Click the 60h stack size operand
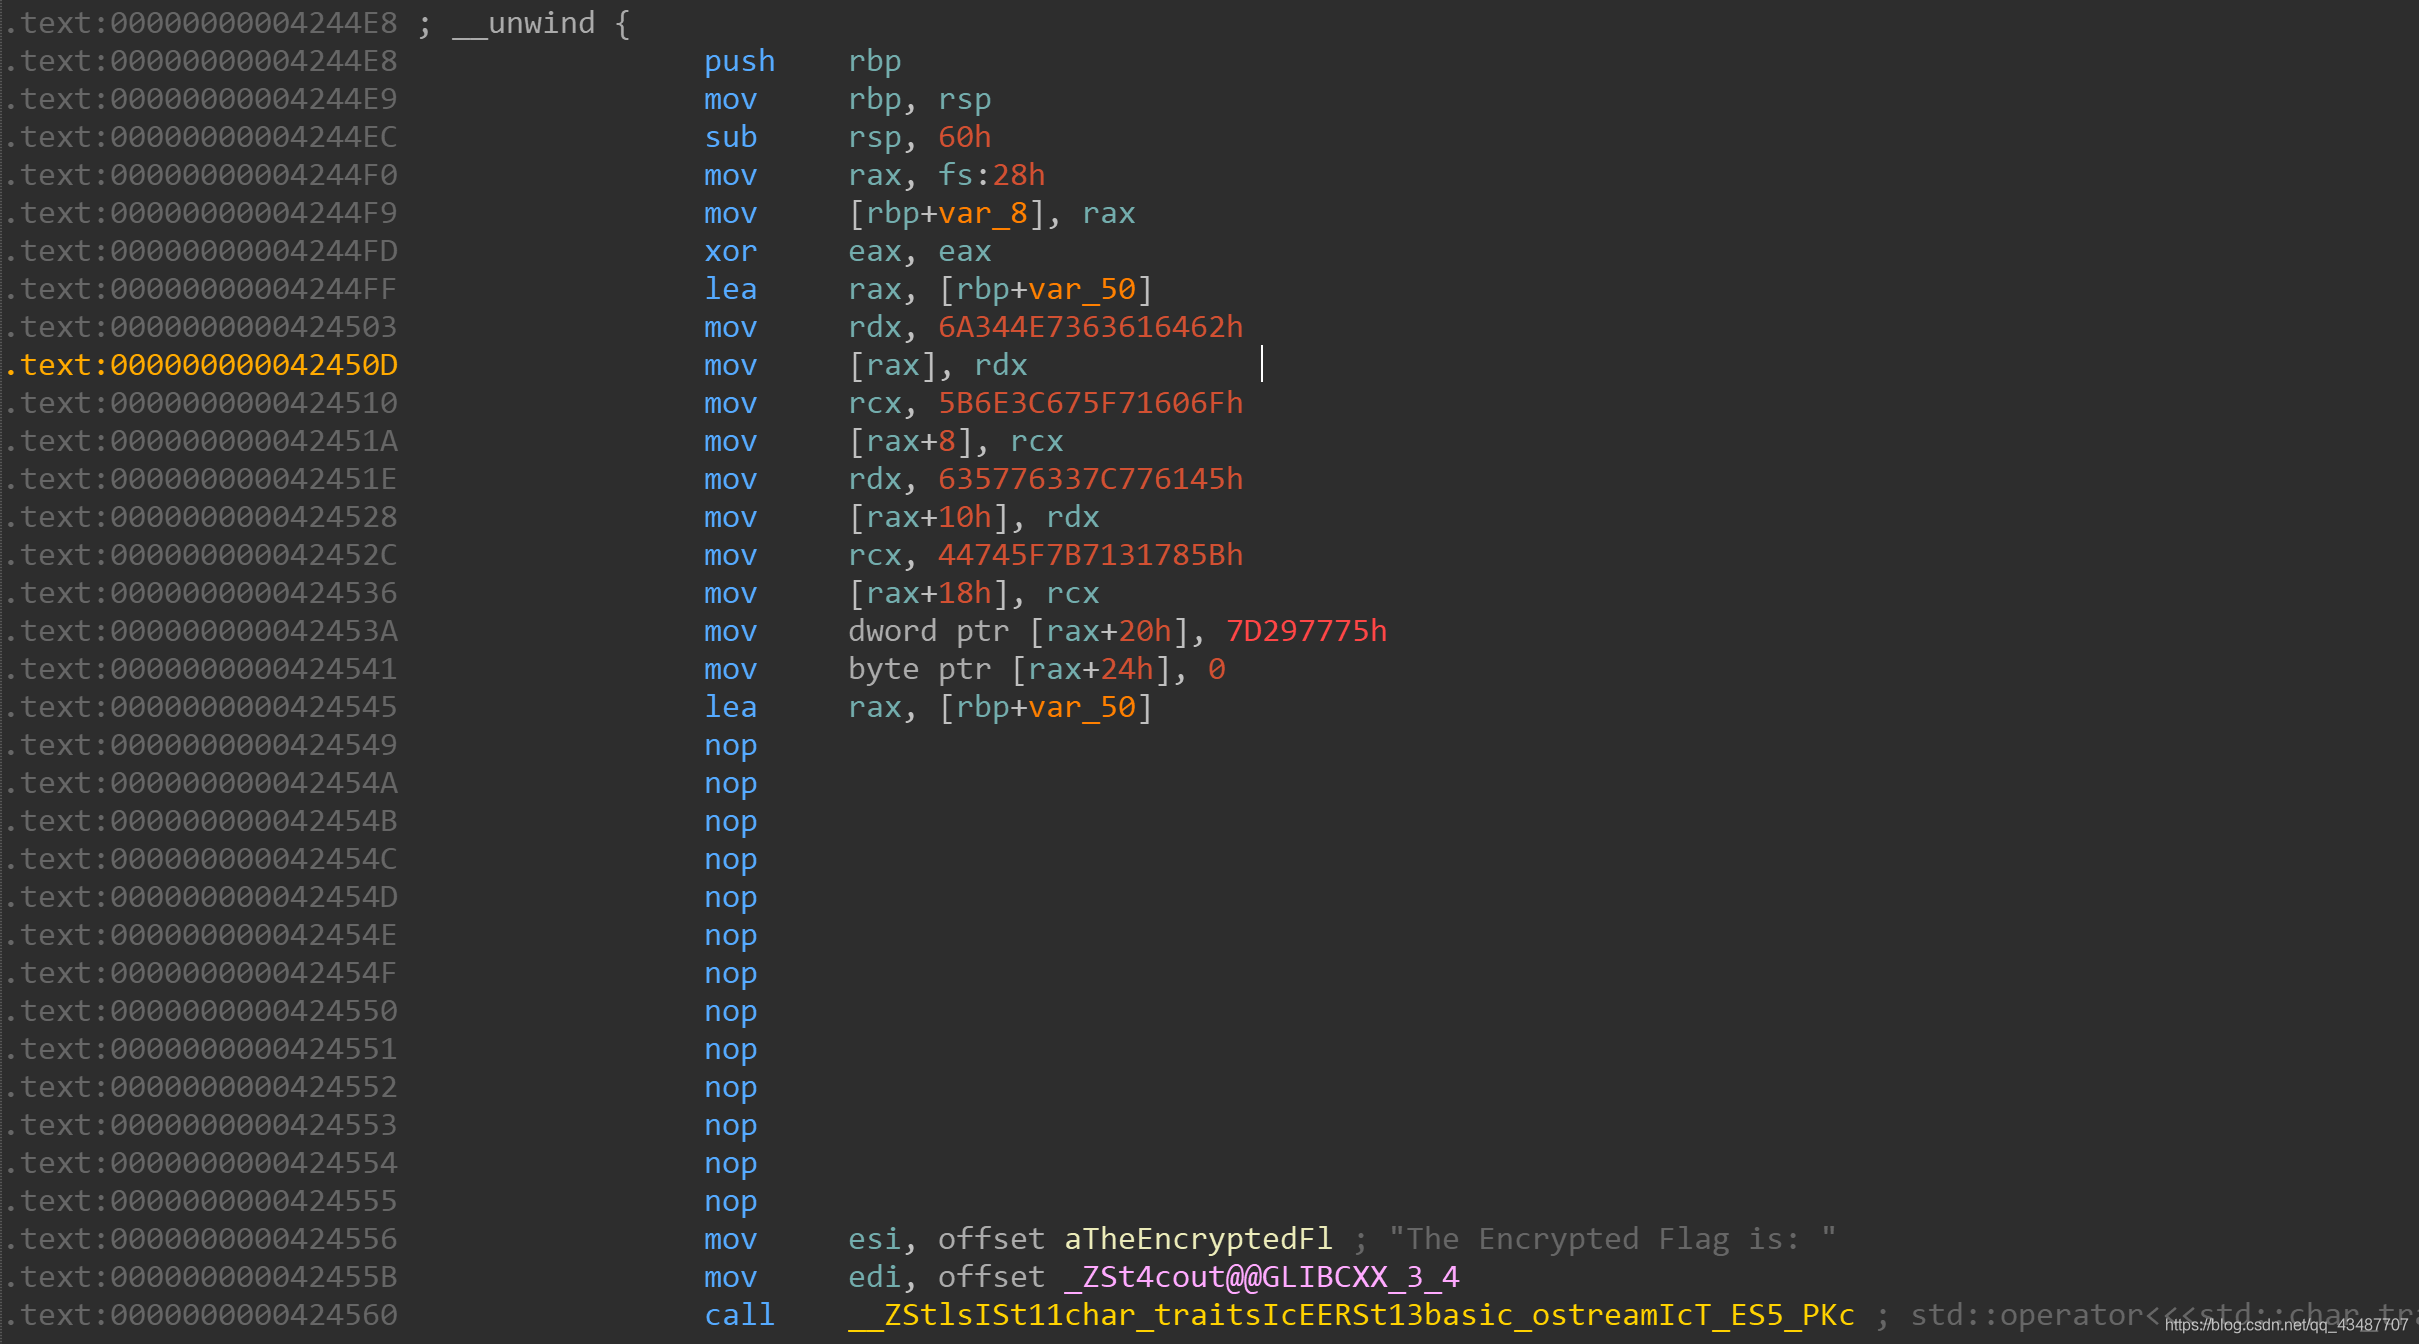 [964, 137]
